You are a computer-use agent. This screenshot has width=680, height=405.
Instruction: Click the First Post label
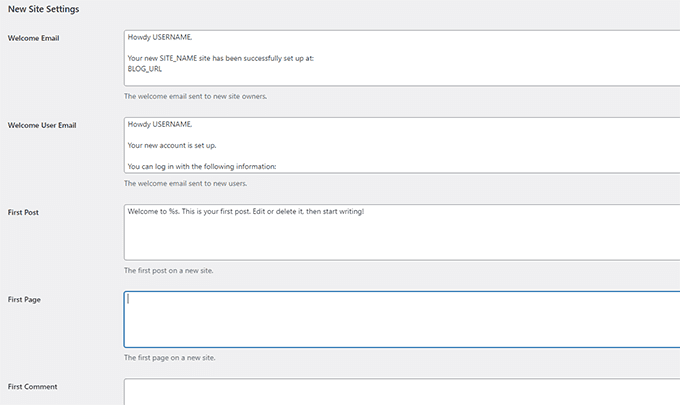point(23,212)
